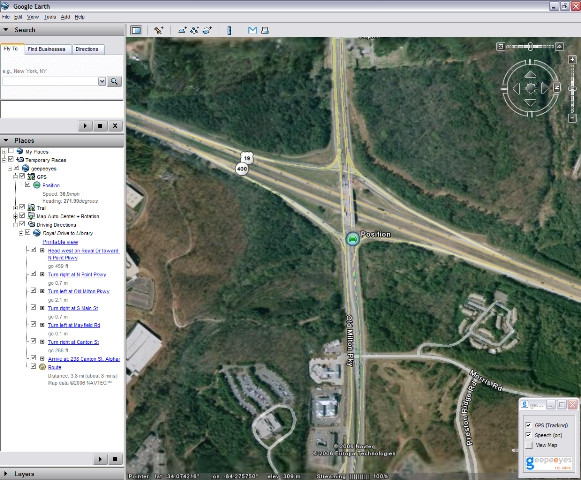Screen dimensions: 581x480
Task: Switch to Find Businesses tab
Action: coord(47,49)
